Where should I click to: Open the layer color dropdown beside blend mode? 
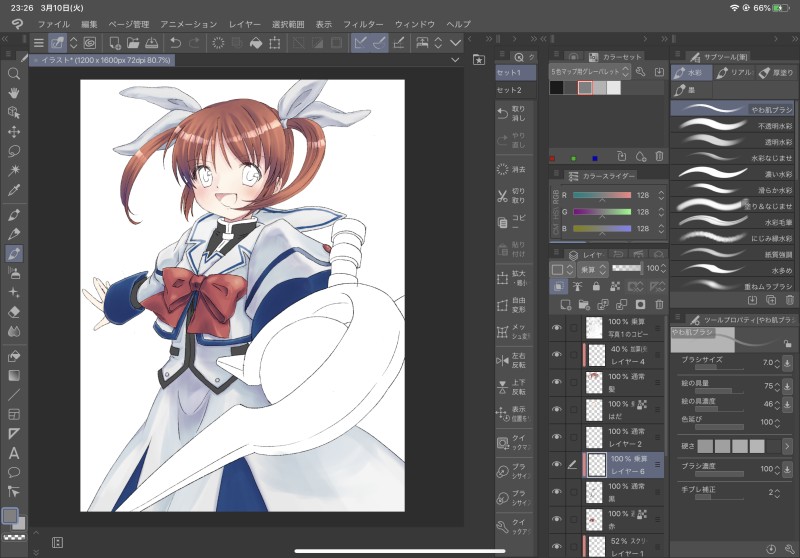point(562,269)
